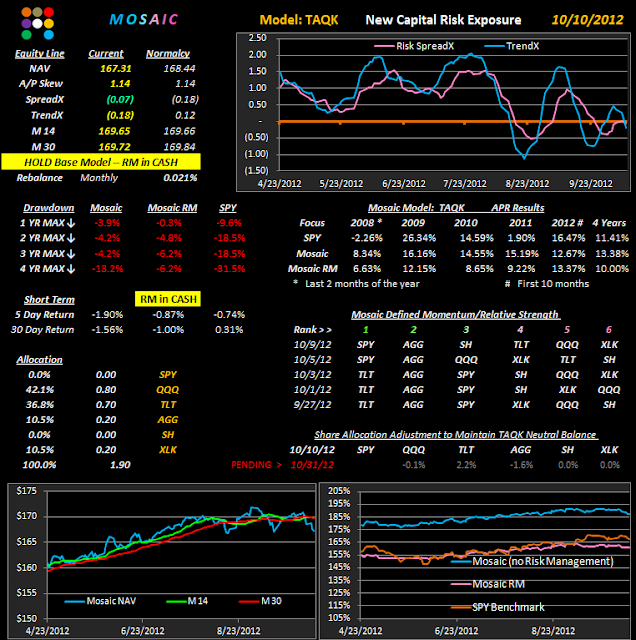Click the 'Allocation' section header
The height and width of the screenshot is (640, 636).
39,360
